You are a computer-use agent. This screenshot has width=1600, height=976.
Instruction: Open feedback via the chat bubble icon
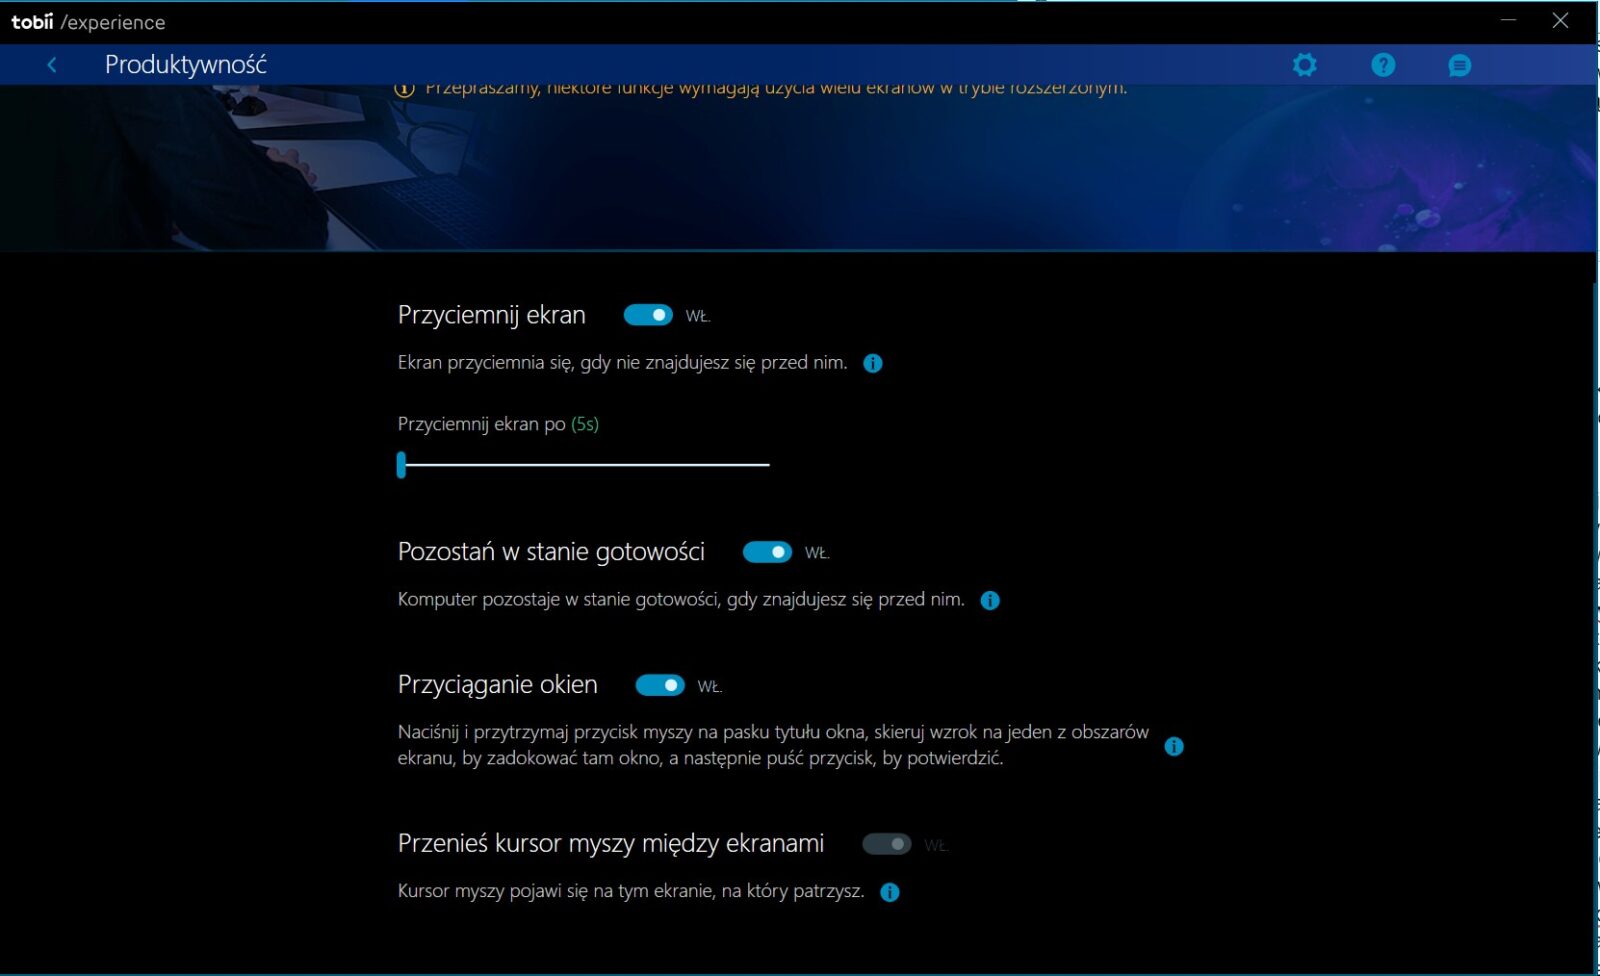coord(1459,66)
